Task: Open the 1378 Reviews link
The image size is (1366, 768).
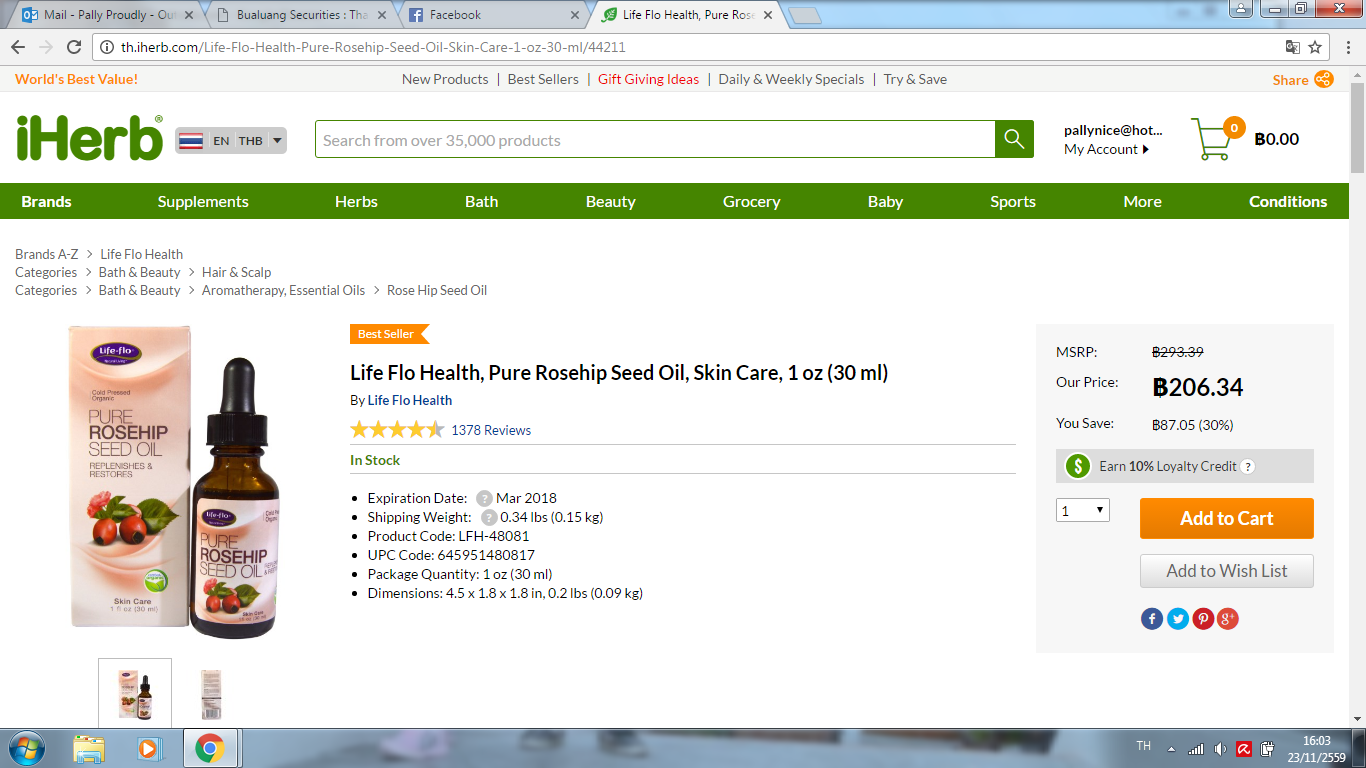Action: (x=491, y=430)
